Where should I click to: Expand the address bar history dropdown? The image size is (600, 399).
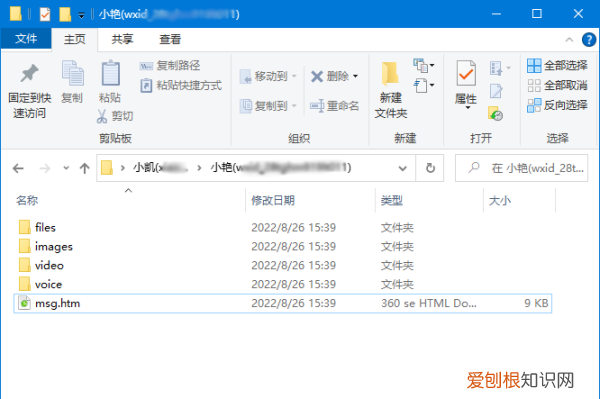tap(402, 168)
